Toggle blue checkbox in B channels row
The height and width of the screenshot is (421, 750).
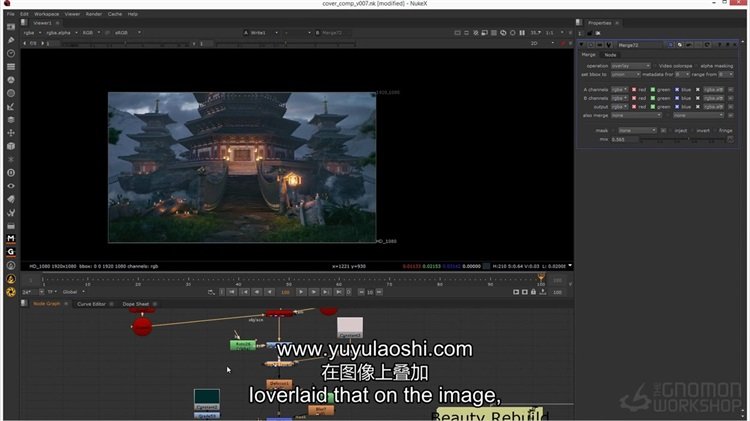point(677,98)
